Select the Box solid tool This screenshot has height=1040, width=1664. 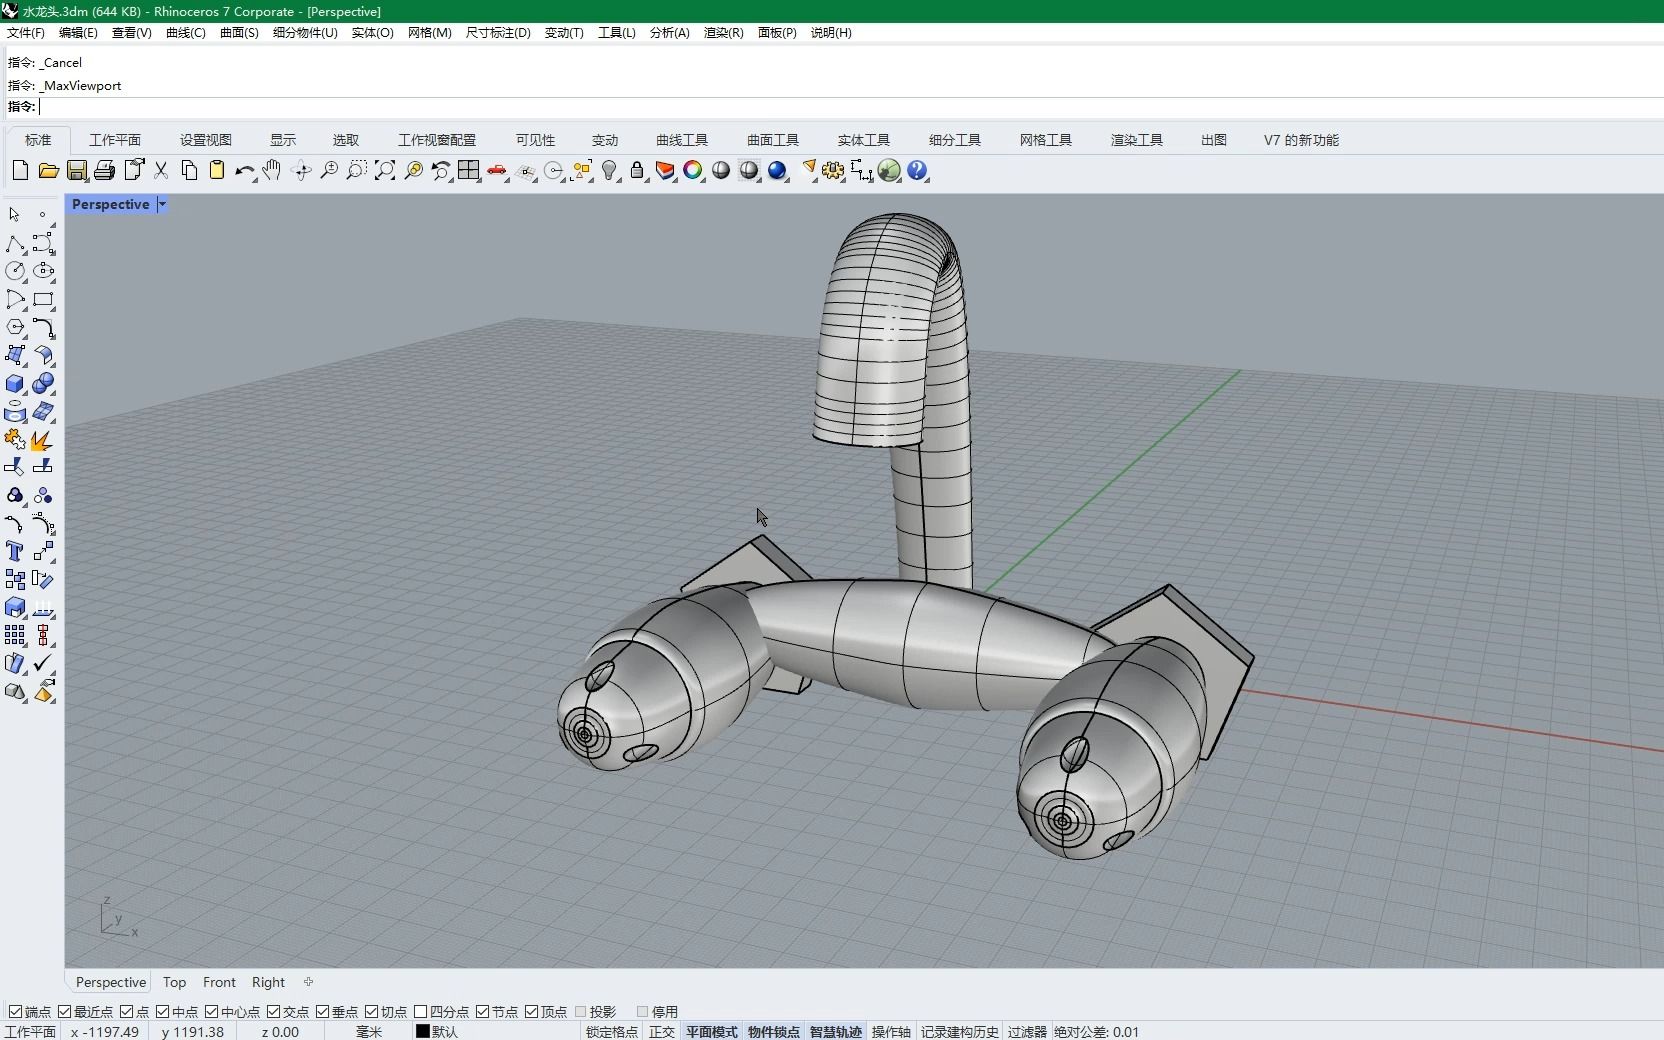point(15,384)
